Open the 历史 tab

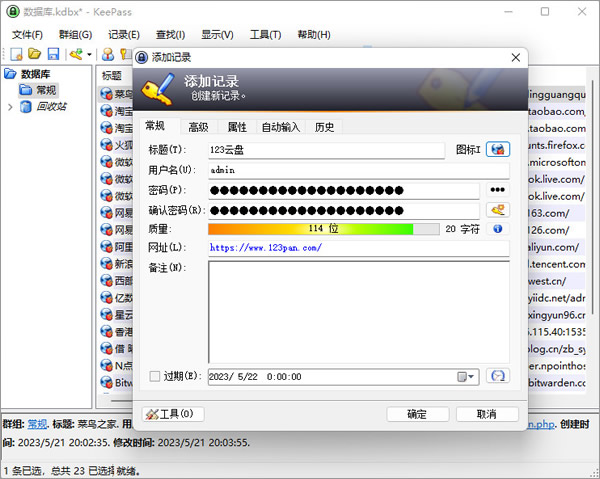click(324, 127)
